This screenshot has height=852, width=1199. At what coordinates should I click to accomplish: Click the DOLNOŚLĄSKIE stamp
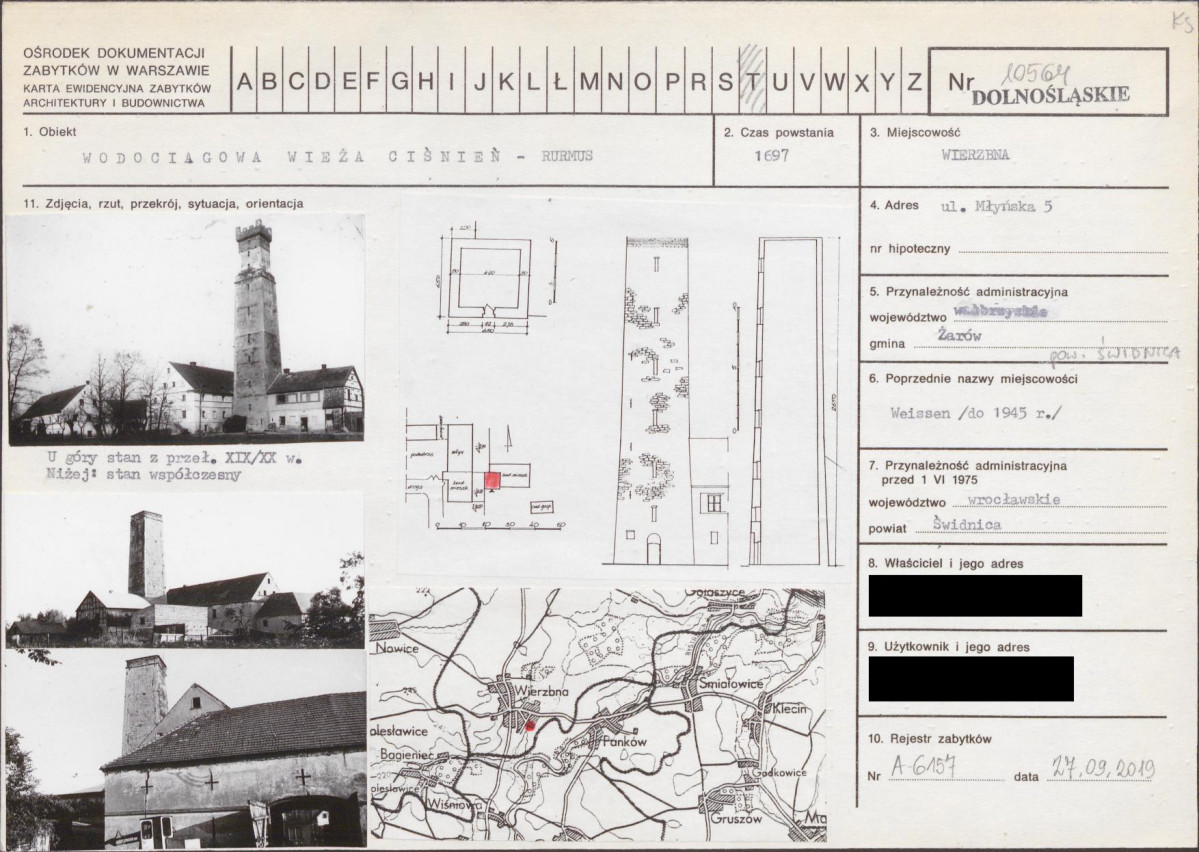1050,96
